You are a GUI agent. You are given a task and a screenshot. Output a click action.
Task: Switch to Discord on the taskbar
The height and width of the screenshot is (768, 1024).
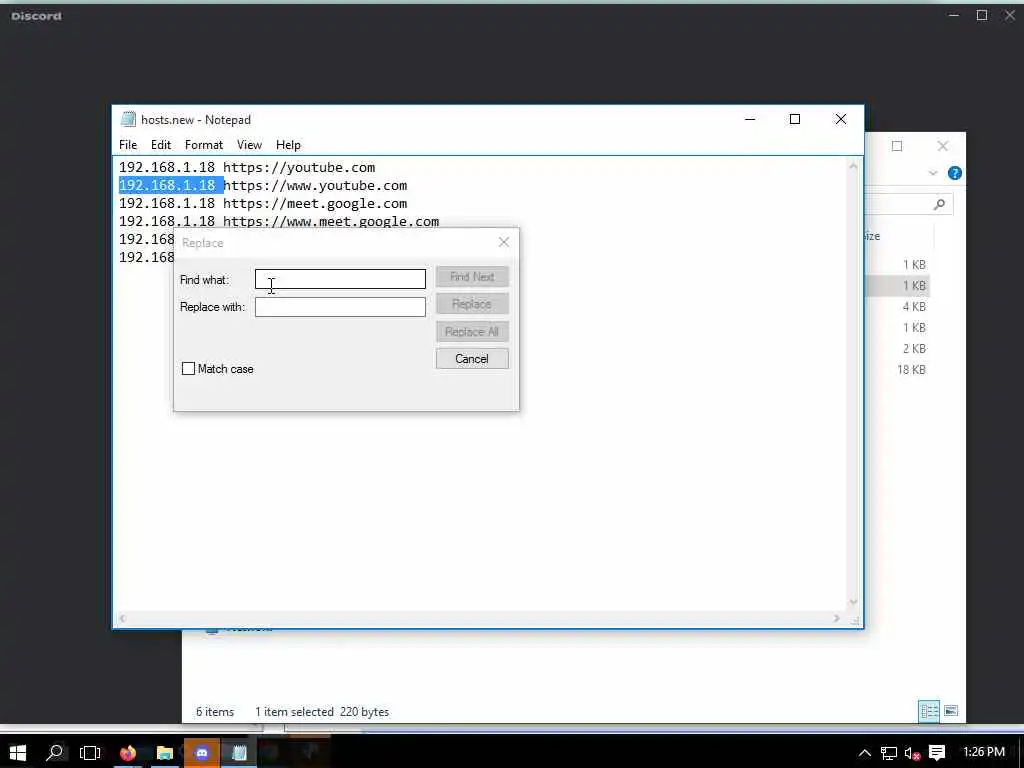coord(202,753)
